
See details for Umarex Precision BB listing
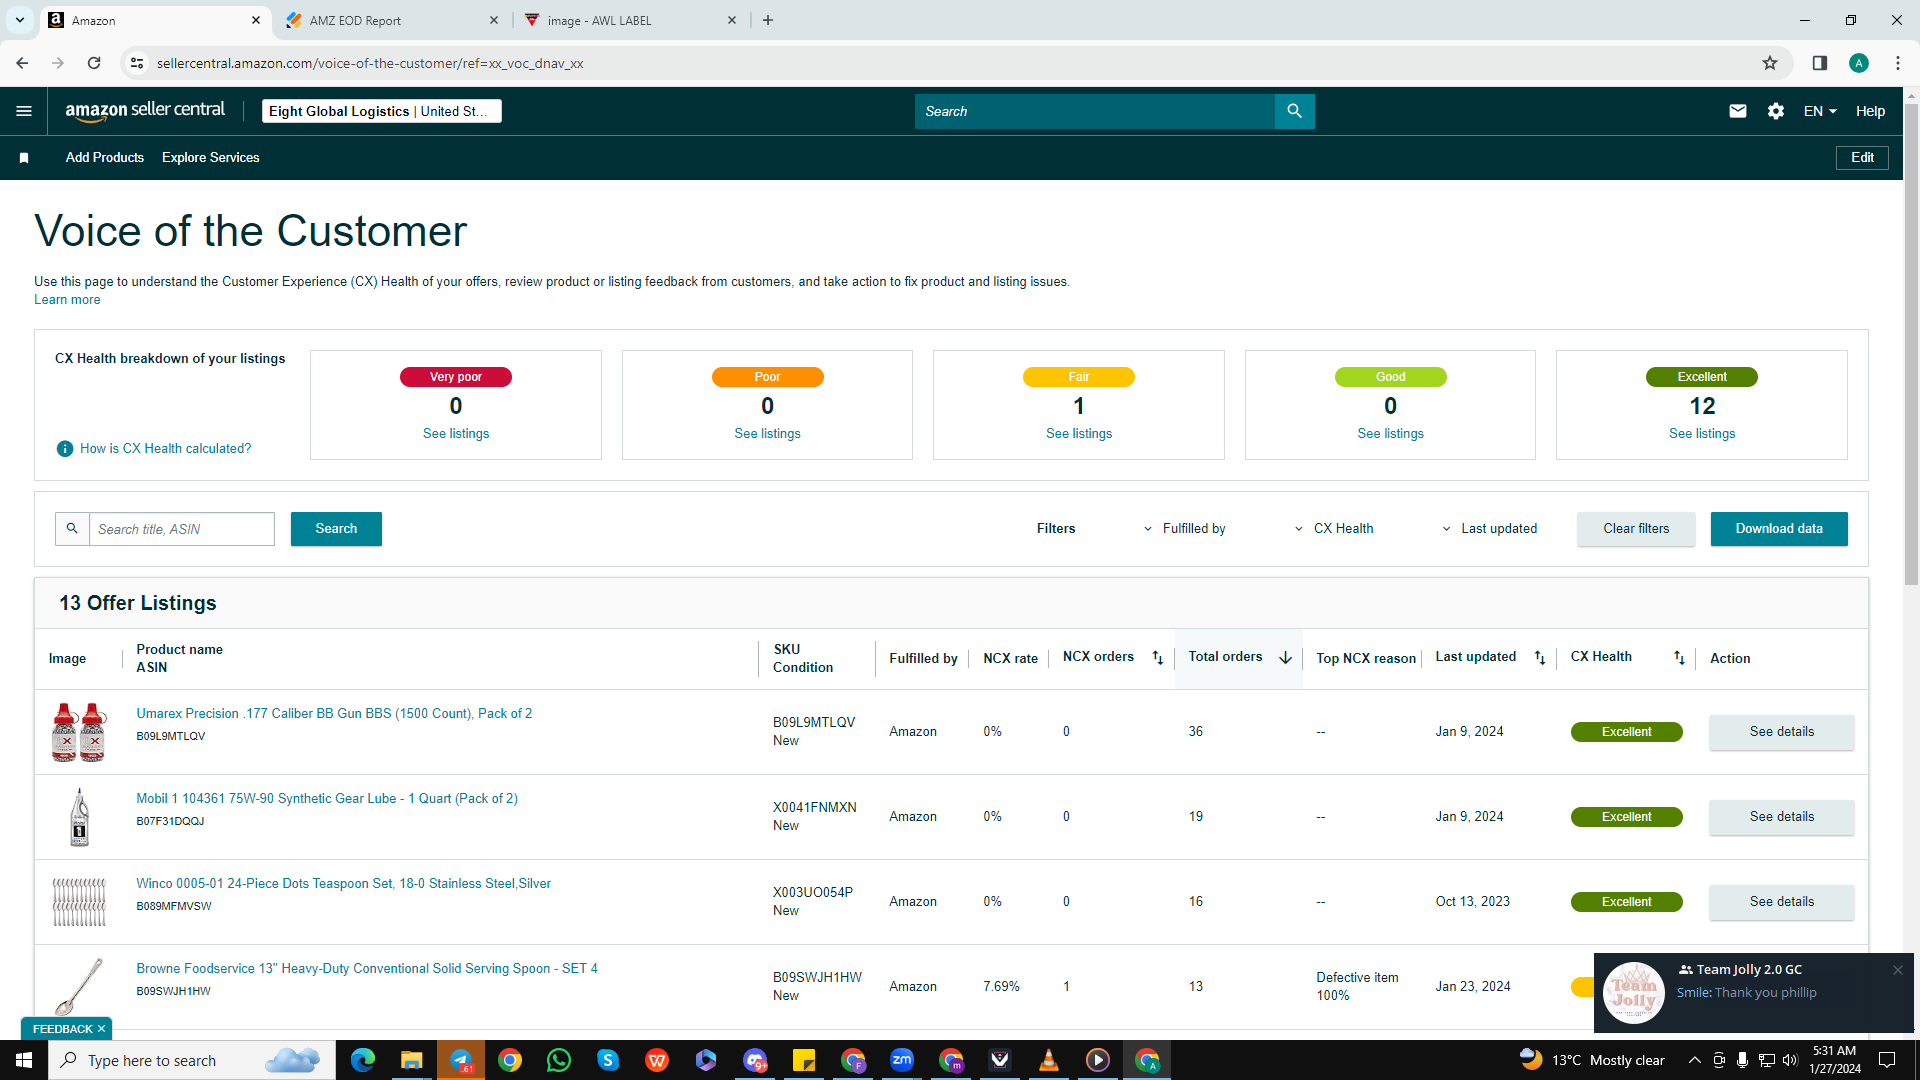(1782, 732)
